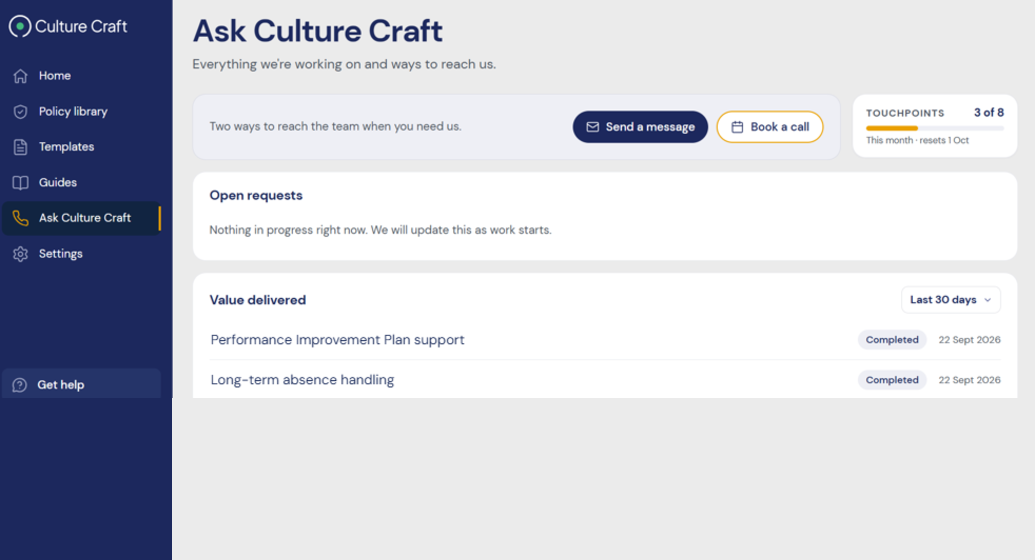Click Completed badge for Performance Improvement Plan
Screen dimensions: 1035x560
tap(892, 340)
